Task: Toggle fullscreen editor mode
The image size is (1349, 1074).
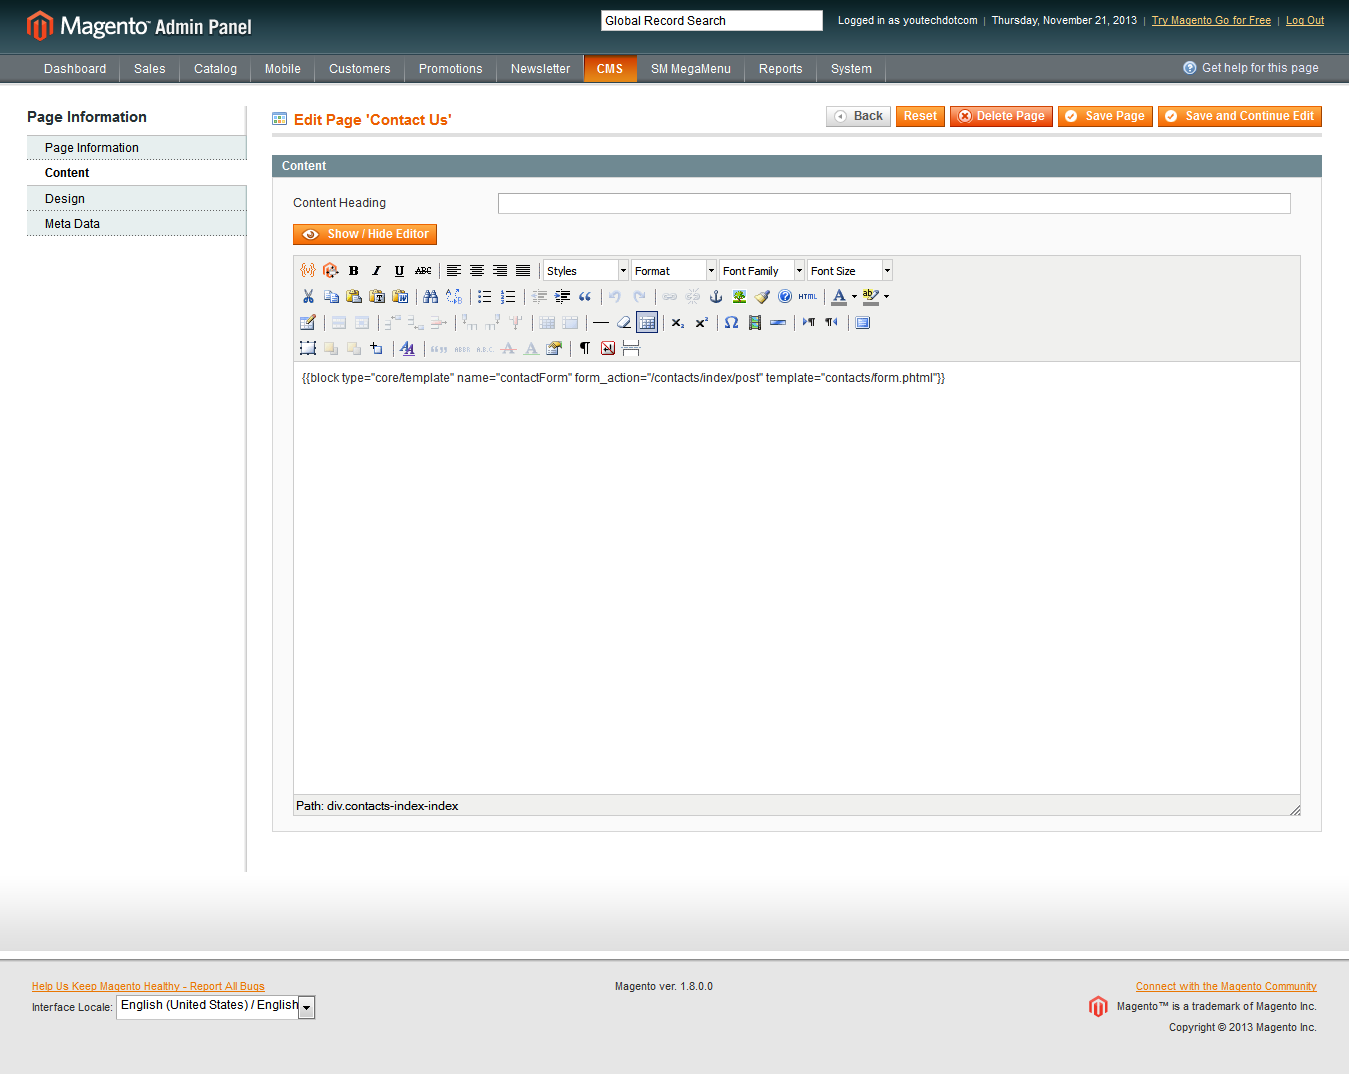Action: click(862, 322)
